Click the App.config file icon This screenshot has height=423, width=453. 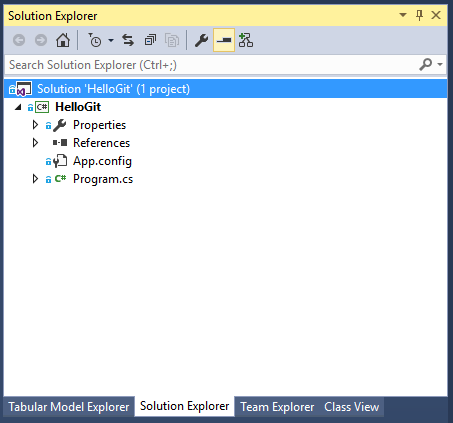pos(60,161)
